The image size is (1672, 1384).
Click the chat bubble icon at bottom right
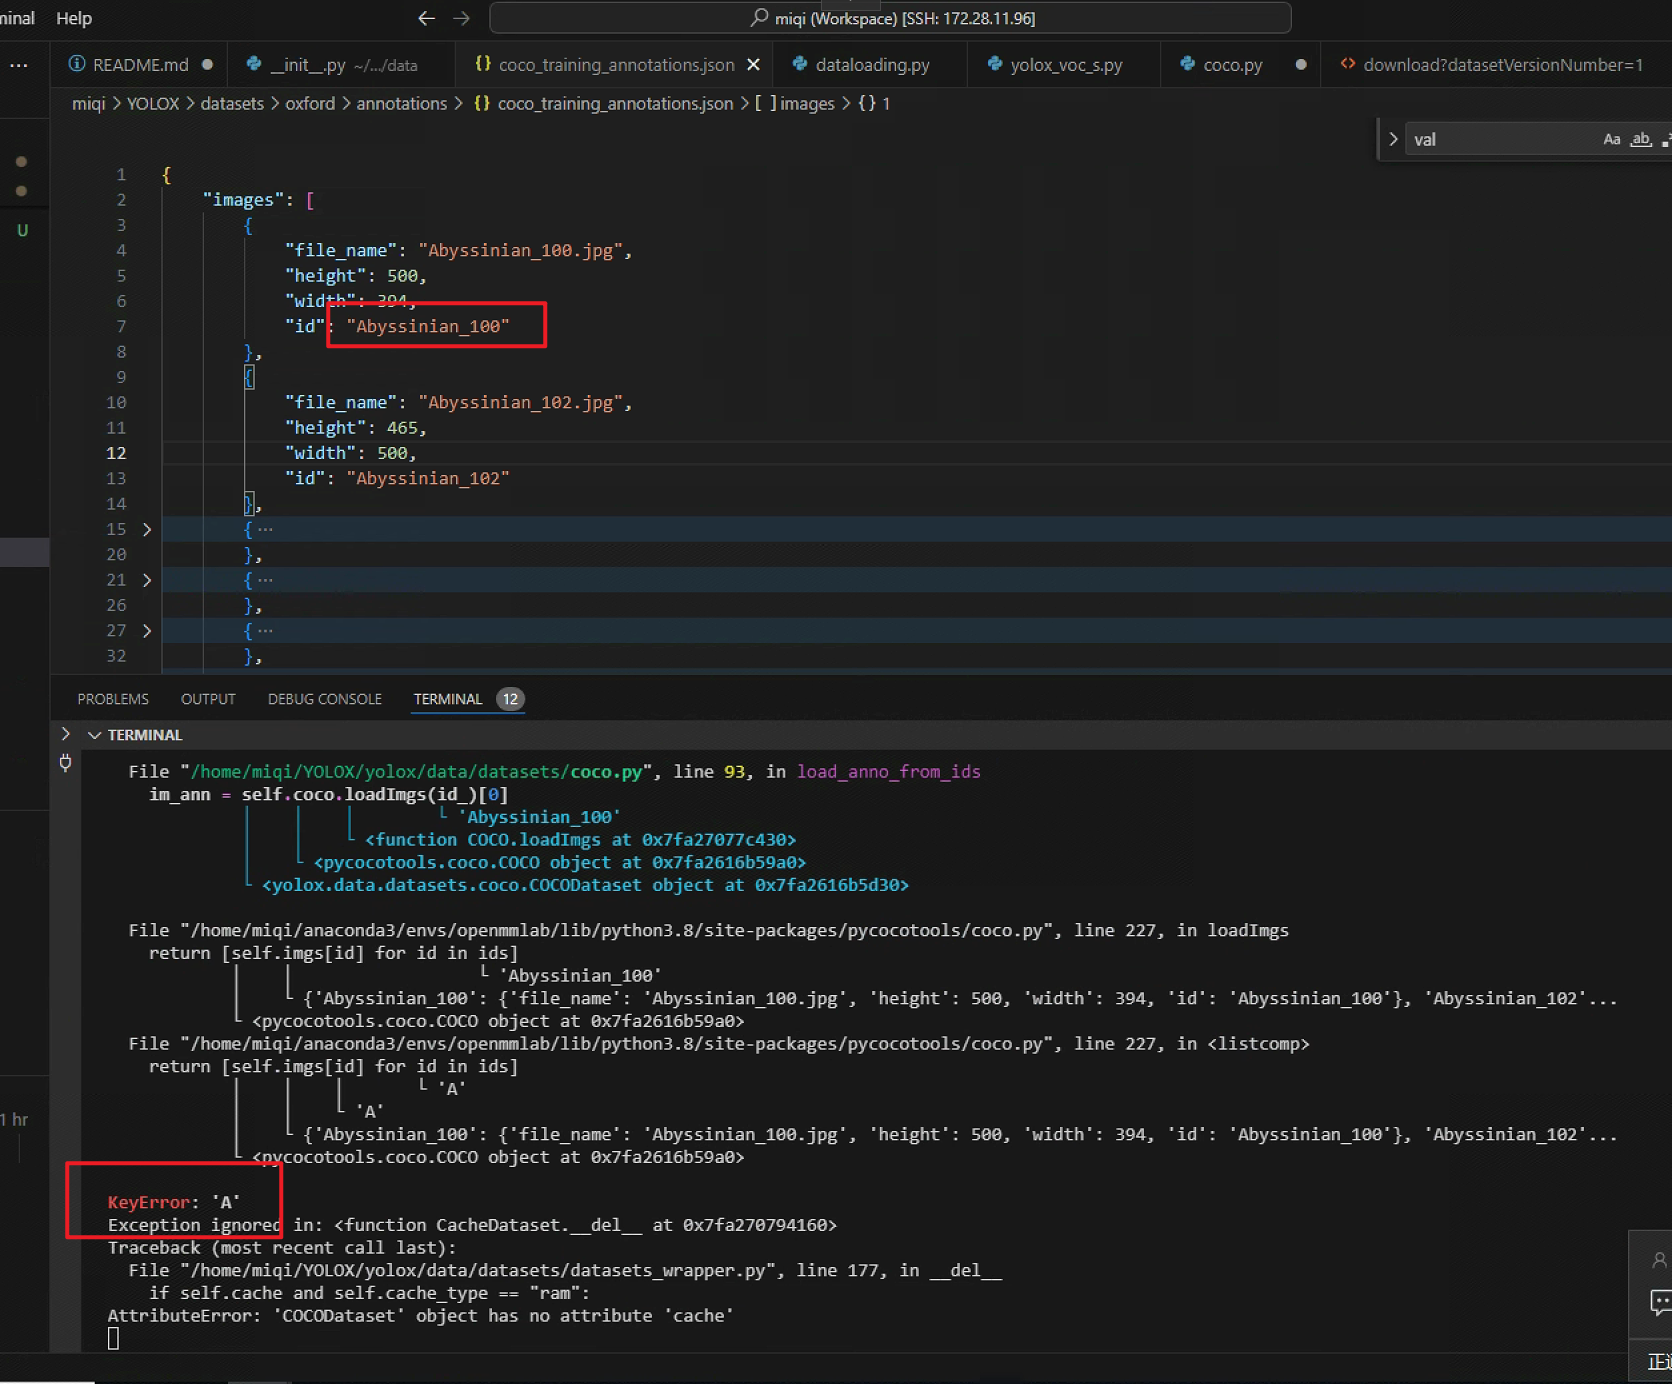click(x=1661, y=1302)
